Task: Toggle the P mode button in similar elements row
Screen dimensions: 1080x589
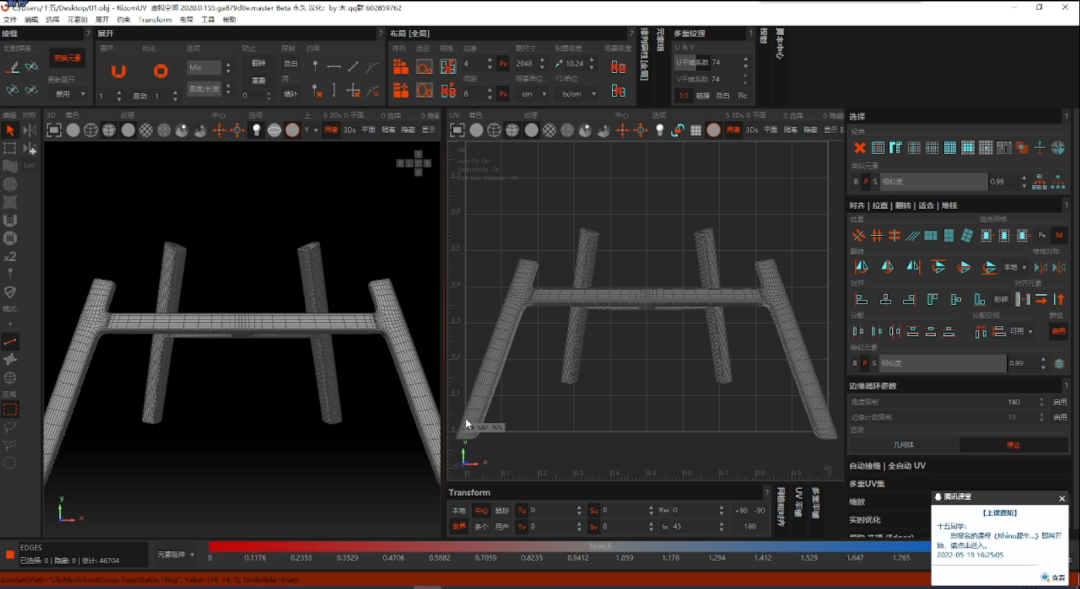Action: [865, 182]
